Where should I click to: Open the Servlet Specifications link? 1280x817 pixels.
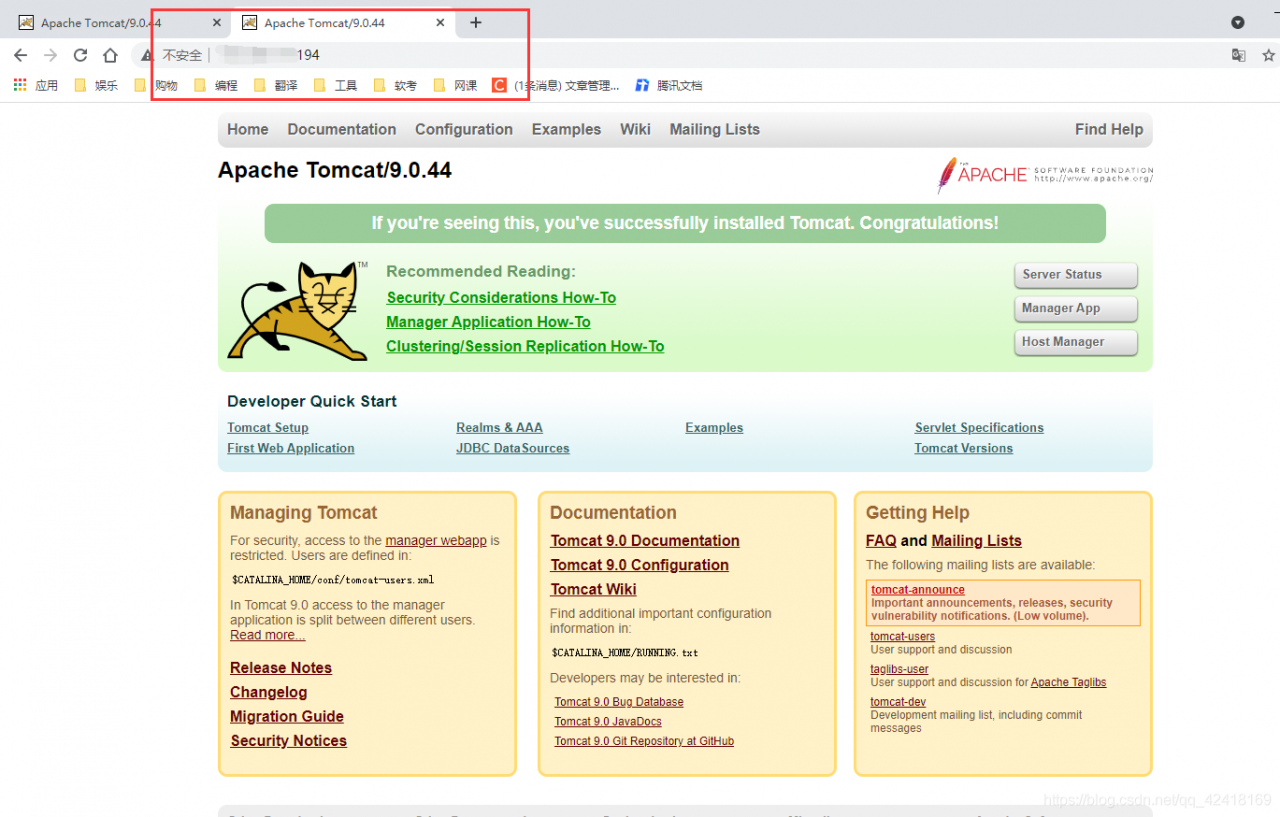tap(979, 428)
